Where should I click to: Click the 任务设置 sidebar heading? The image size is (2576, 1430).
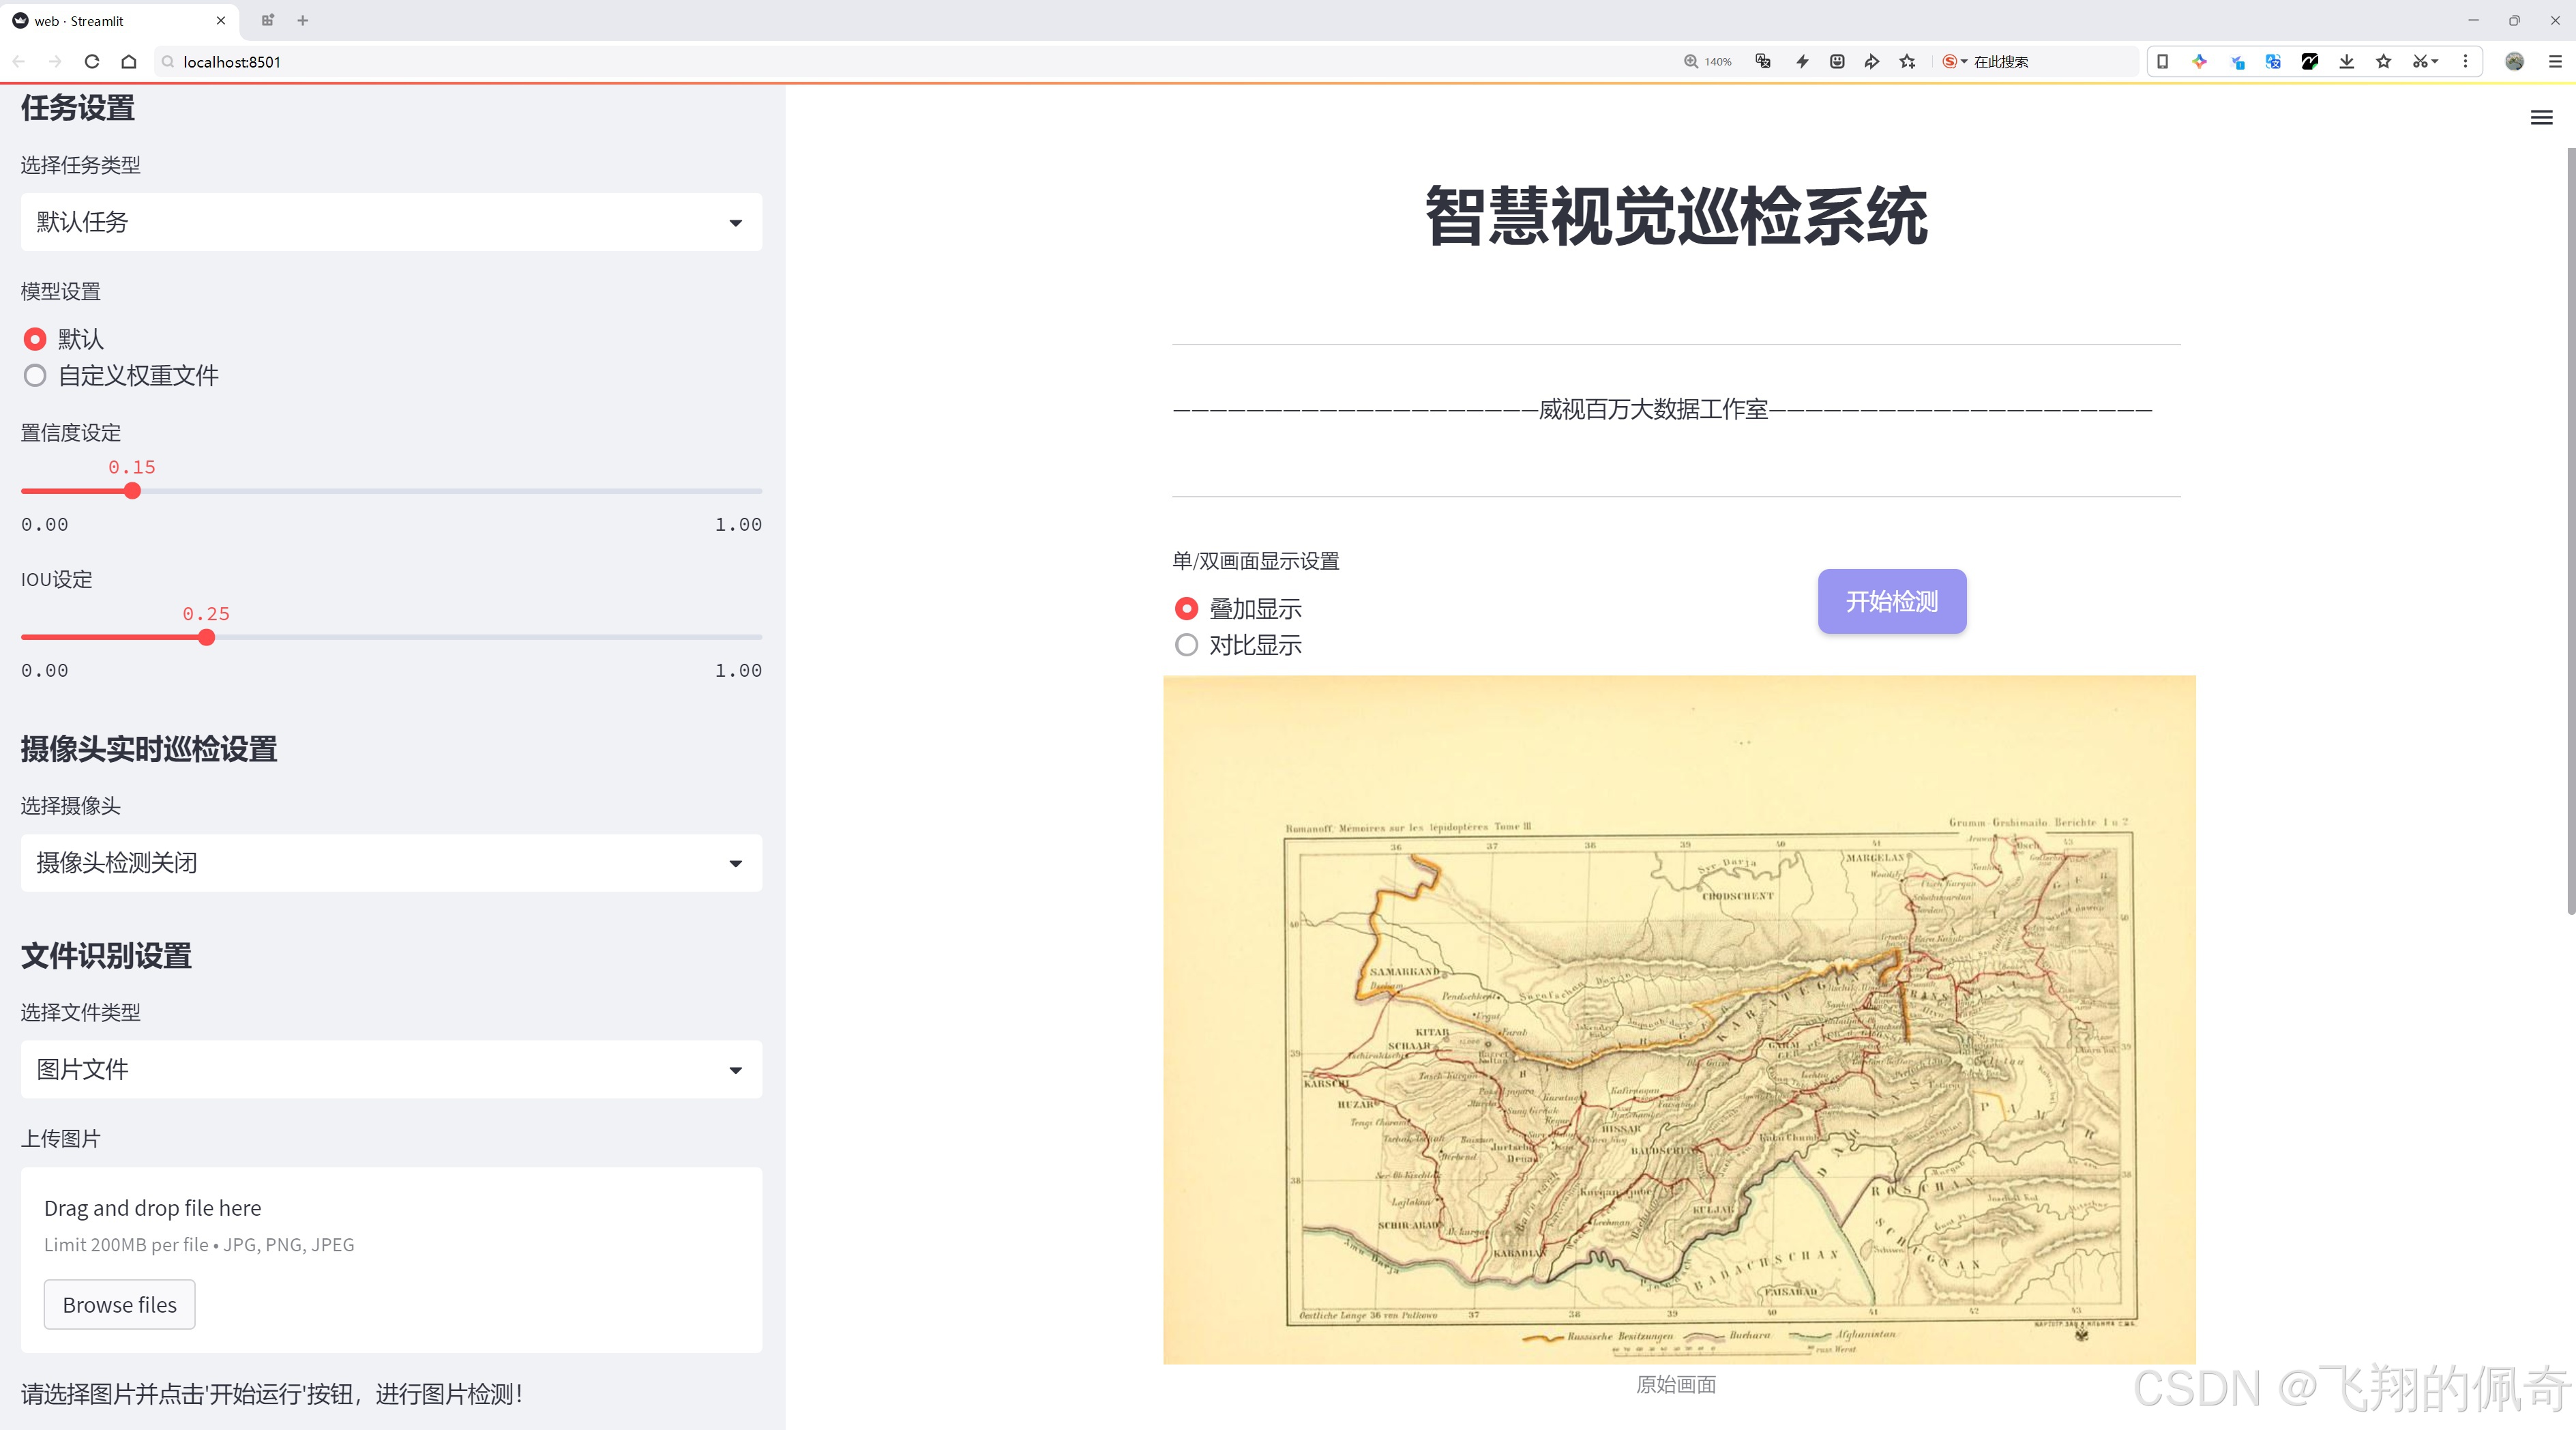click(78, 108)
